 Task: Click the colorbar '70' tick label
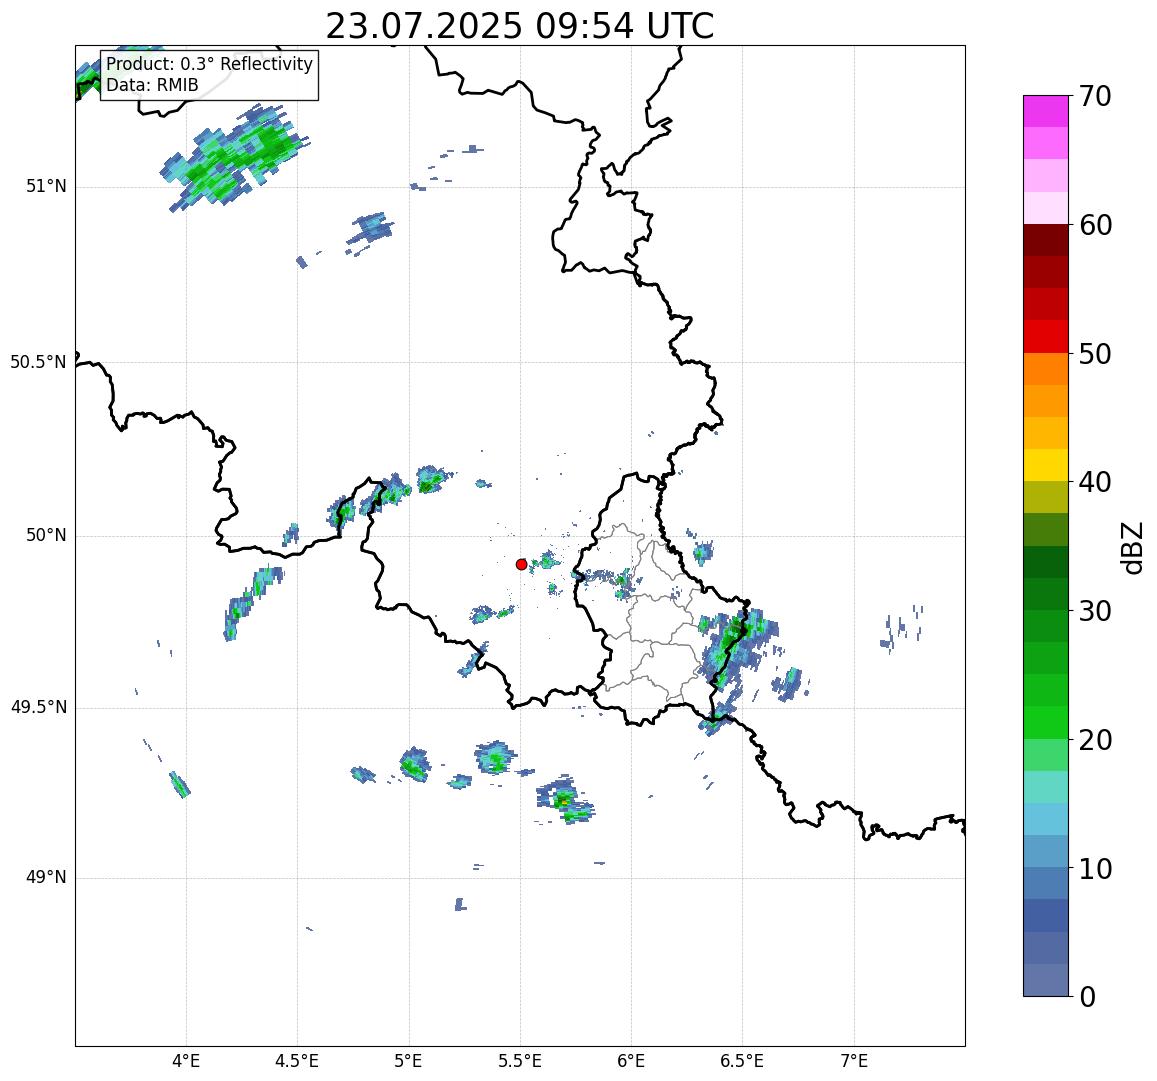point(1095,97)
